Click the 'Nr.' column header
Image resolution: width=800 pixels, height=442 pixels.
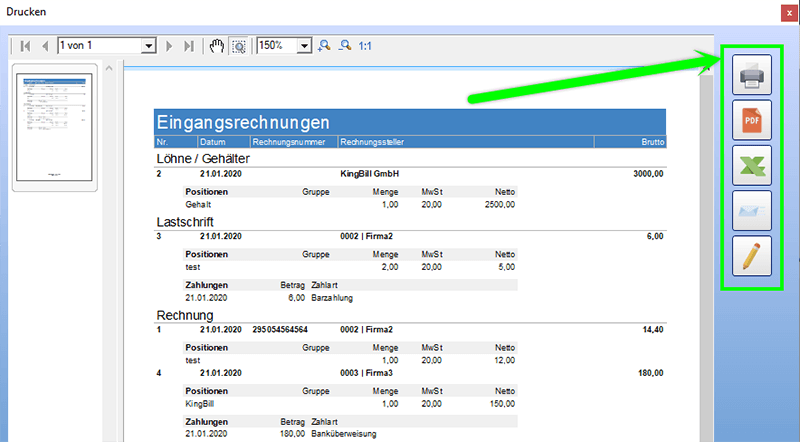point(162,142)
